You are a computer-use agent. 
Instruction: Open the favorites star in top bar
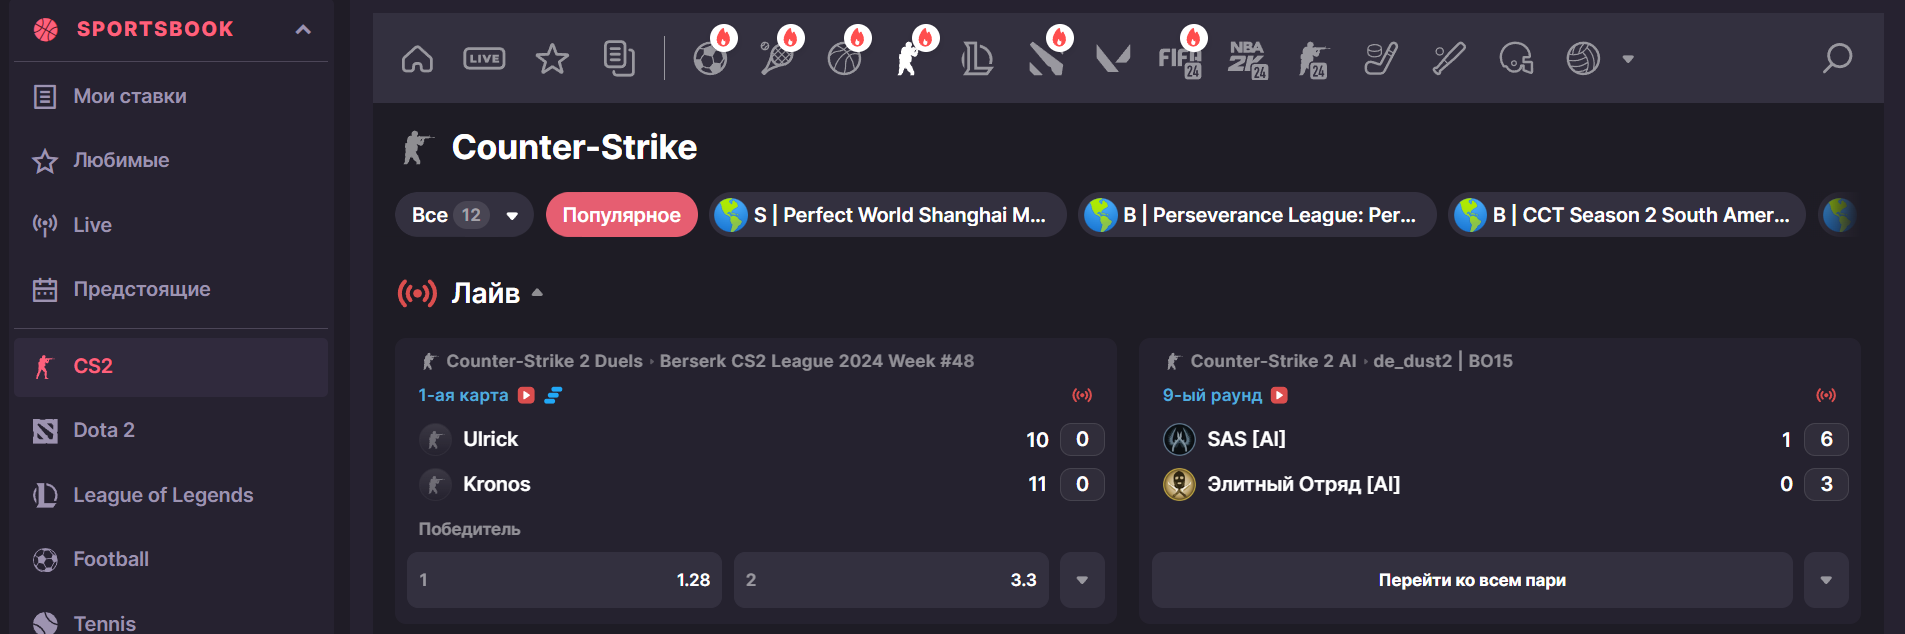[x=552, y=59]
